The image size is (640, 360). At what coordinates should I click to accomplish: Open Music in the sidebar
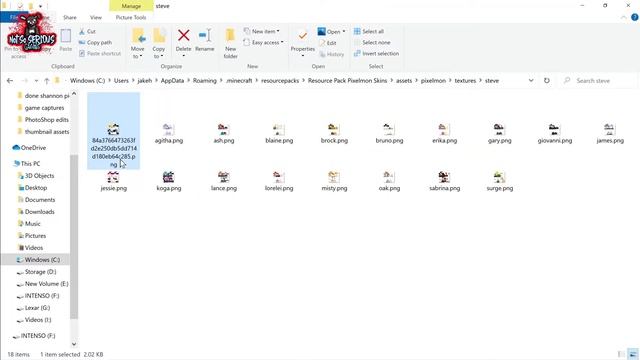coord(29,224)
